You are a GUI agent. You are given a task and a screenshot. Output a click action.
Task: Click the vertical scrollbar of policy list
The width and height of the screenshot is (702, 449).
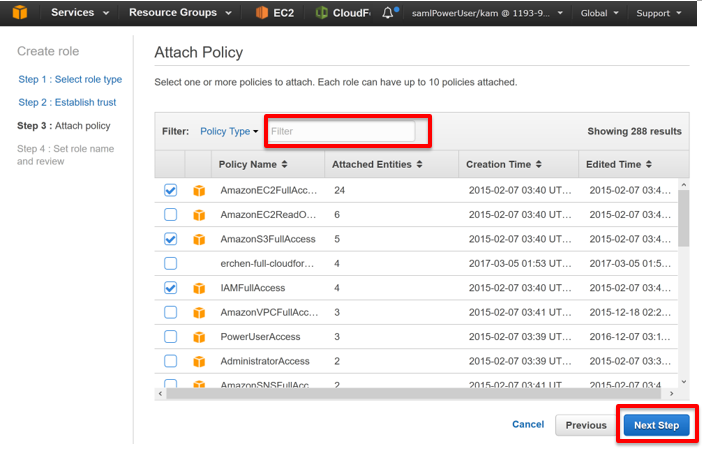(x=683, y=218)
